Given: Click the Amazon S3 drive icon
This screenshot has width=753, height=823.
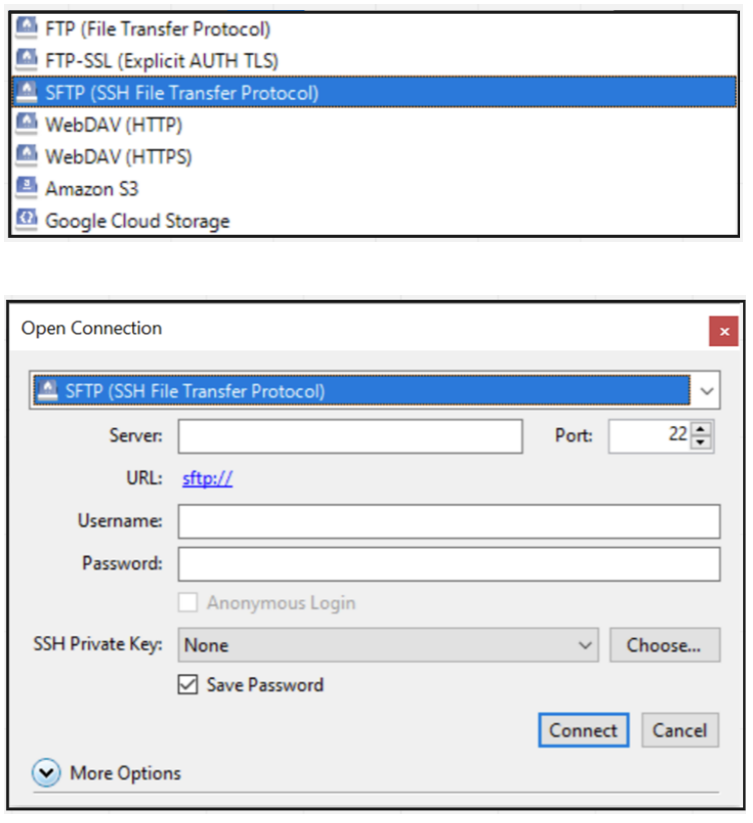Looking at the screenshot, I should click(x=27, y=189).
